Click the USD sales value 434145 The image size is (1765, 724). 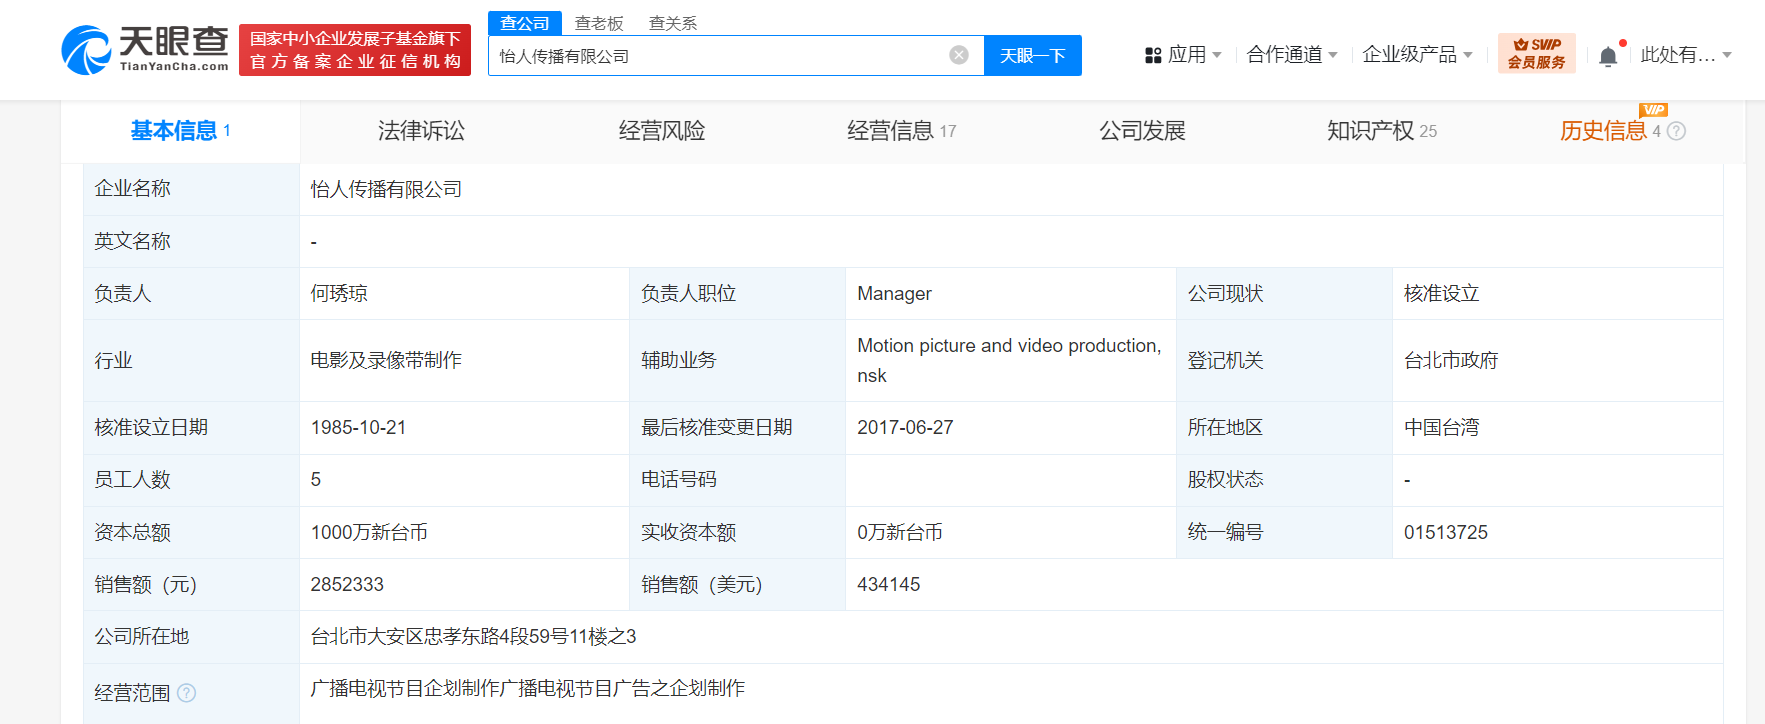coord(888,584)
